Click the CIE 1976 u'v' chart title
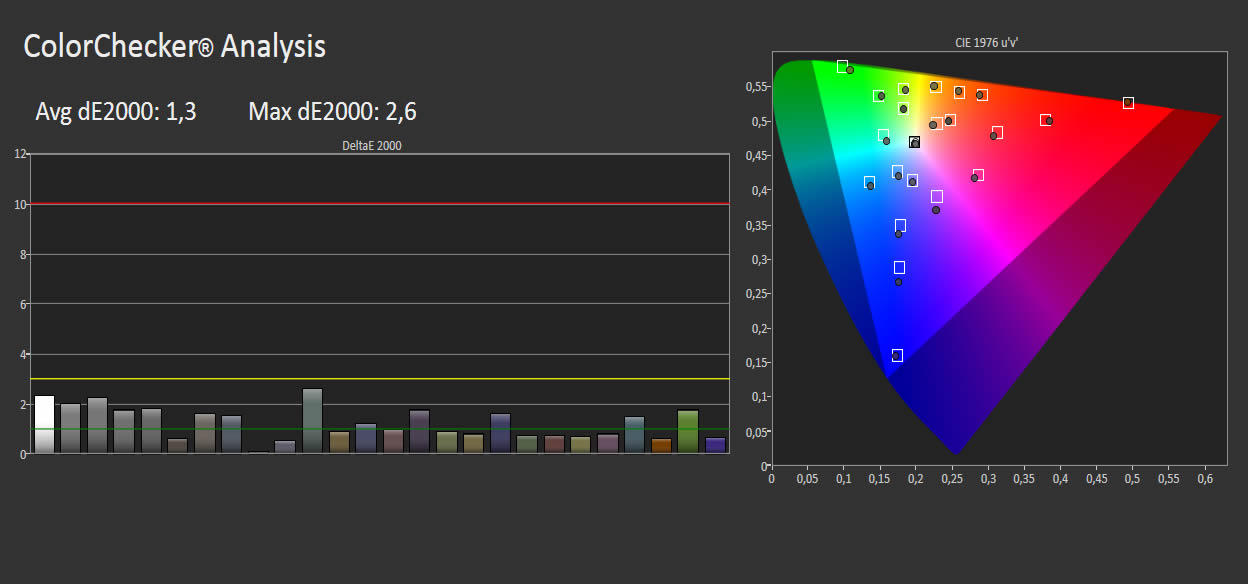This screenshot has width=1248, height=584. click(x=987, y=44)
